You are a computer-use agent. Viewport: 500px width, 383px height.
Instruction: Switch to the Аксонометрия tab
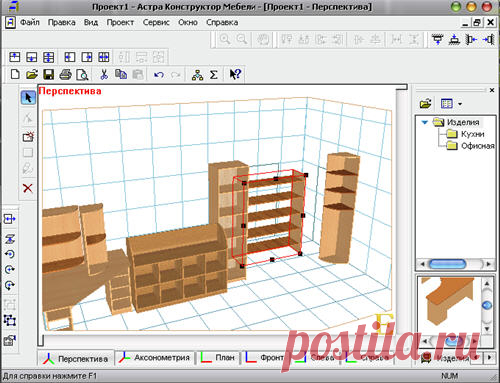155,358
